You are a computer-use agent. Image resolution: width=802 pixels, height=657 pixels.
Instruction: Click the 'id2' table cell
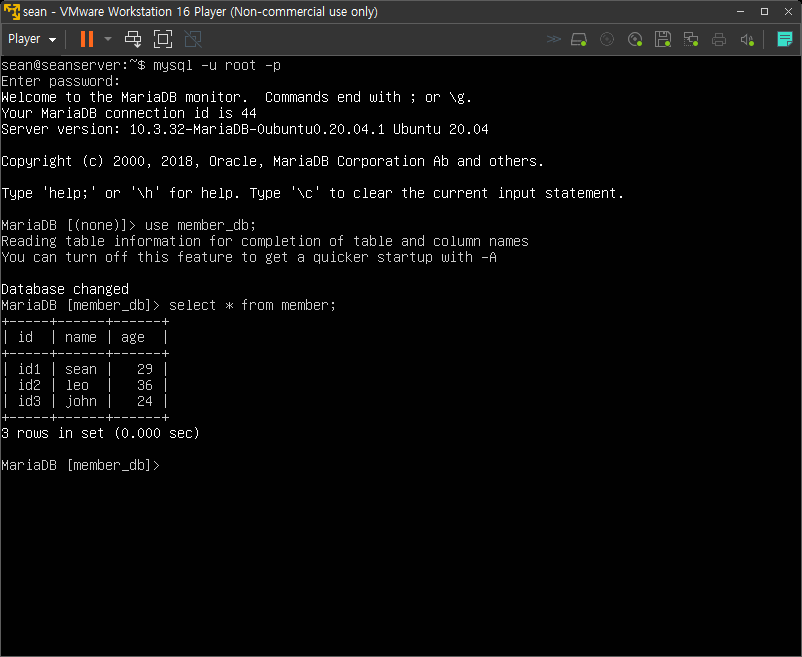point(29,385)
